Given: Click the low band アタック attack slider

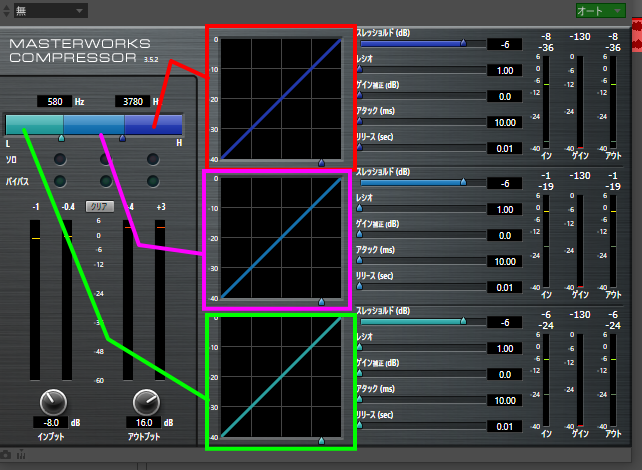Looking at the screenshot, I should [423, 400].
